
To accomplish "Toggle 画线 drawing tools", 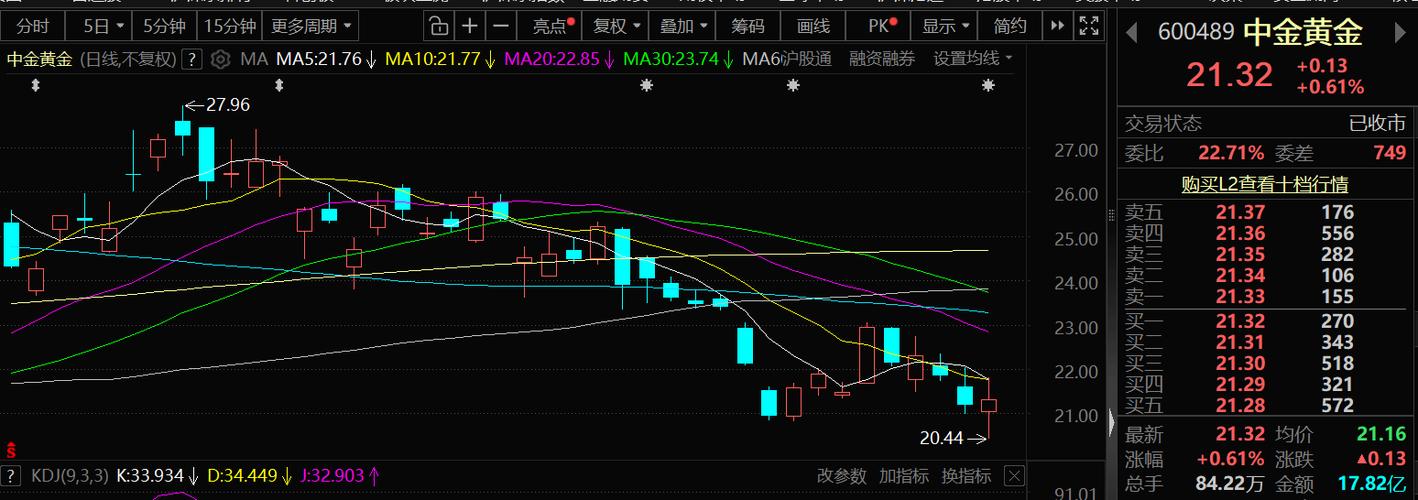I will tap(811, 26).
